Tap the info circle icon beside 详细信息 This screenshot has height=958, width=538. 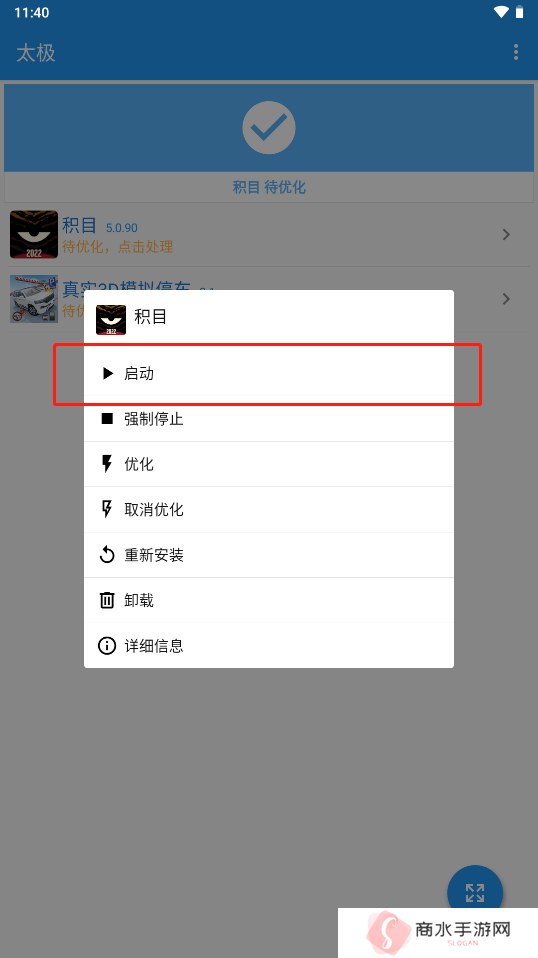click(107, 645)
